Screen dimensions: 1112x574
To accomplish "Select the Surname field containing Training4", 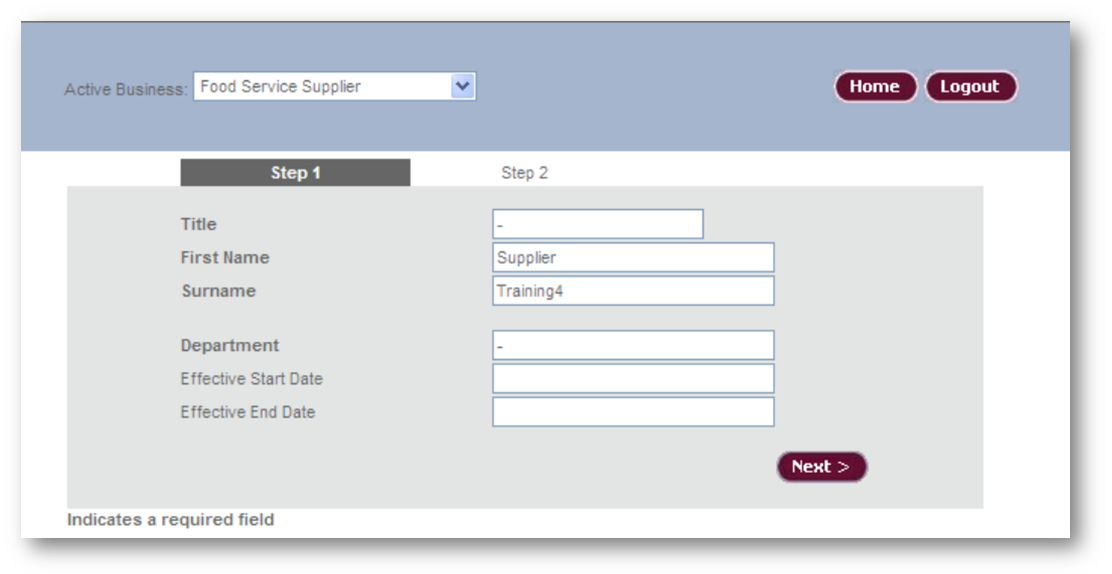I will pyautogui.click(x=633, y=291).
